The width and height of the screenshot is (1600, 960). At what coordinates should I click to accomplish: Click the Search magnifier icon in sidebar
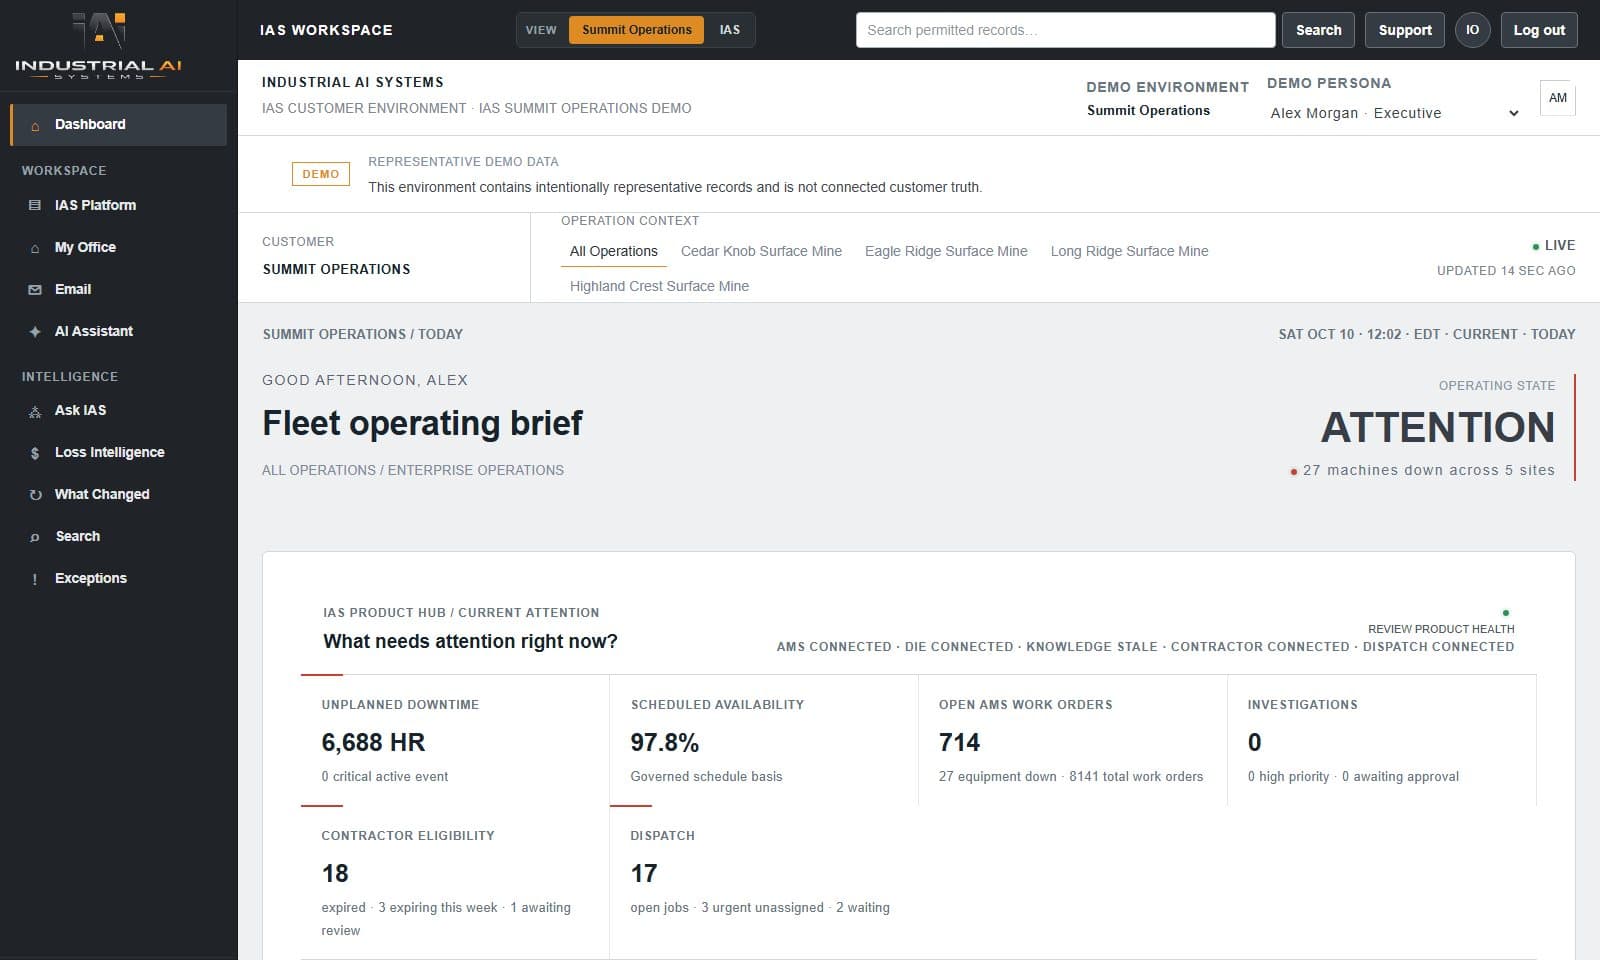tap(35, 537)
